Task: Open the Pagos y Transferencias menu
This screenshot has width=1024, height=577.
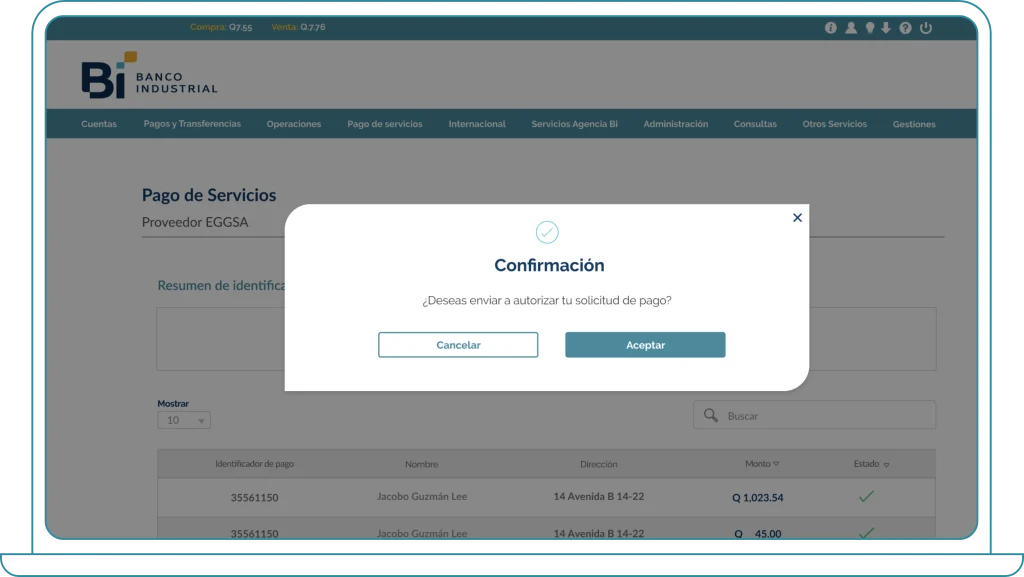Action: [192, 124]
